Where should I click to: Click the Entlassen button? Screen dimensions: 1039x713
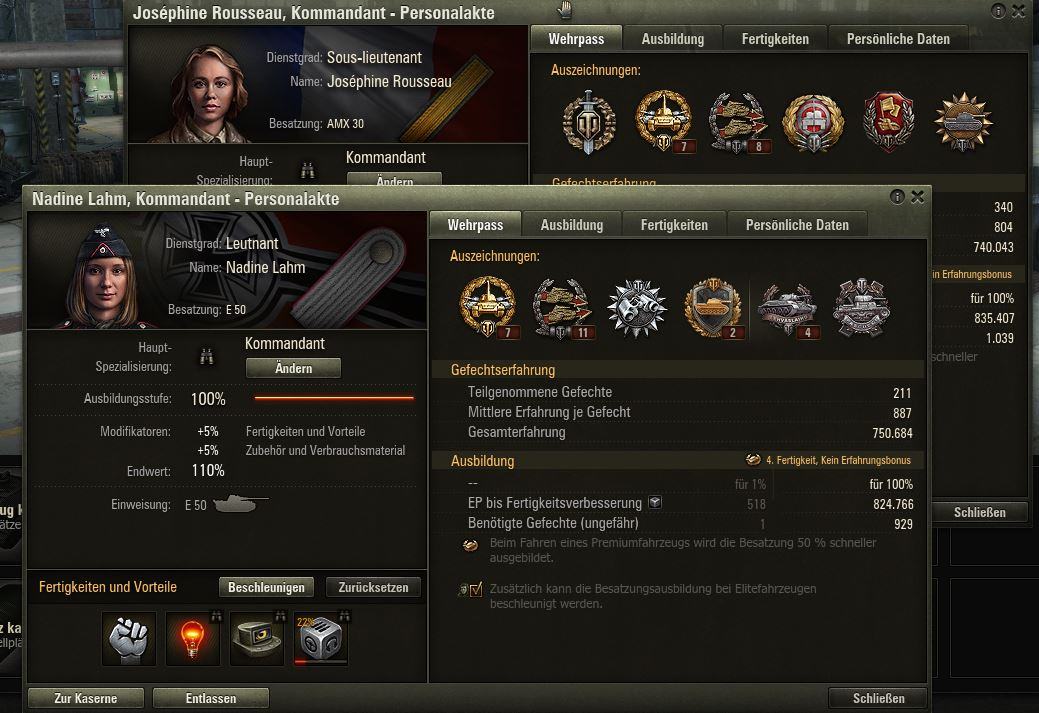click(x=211, y=698)
